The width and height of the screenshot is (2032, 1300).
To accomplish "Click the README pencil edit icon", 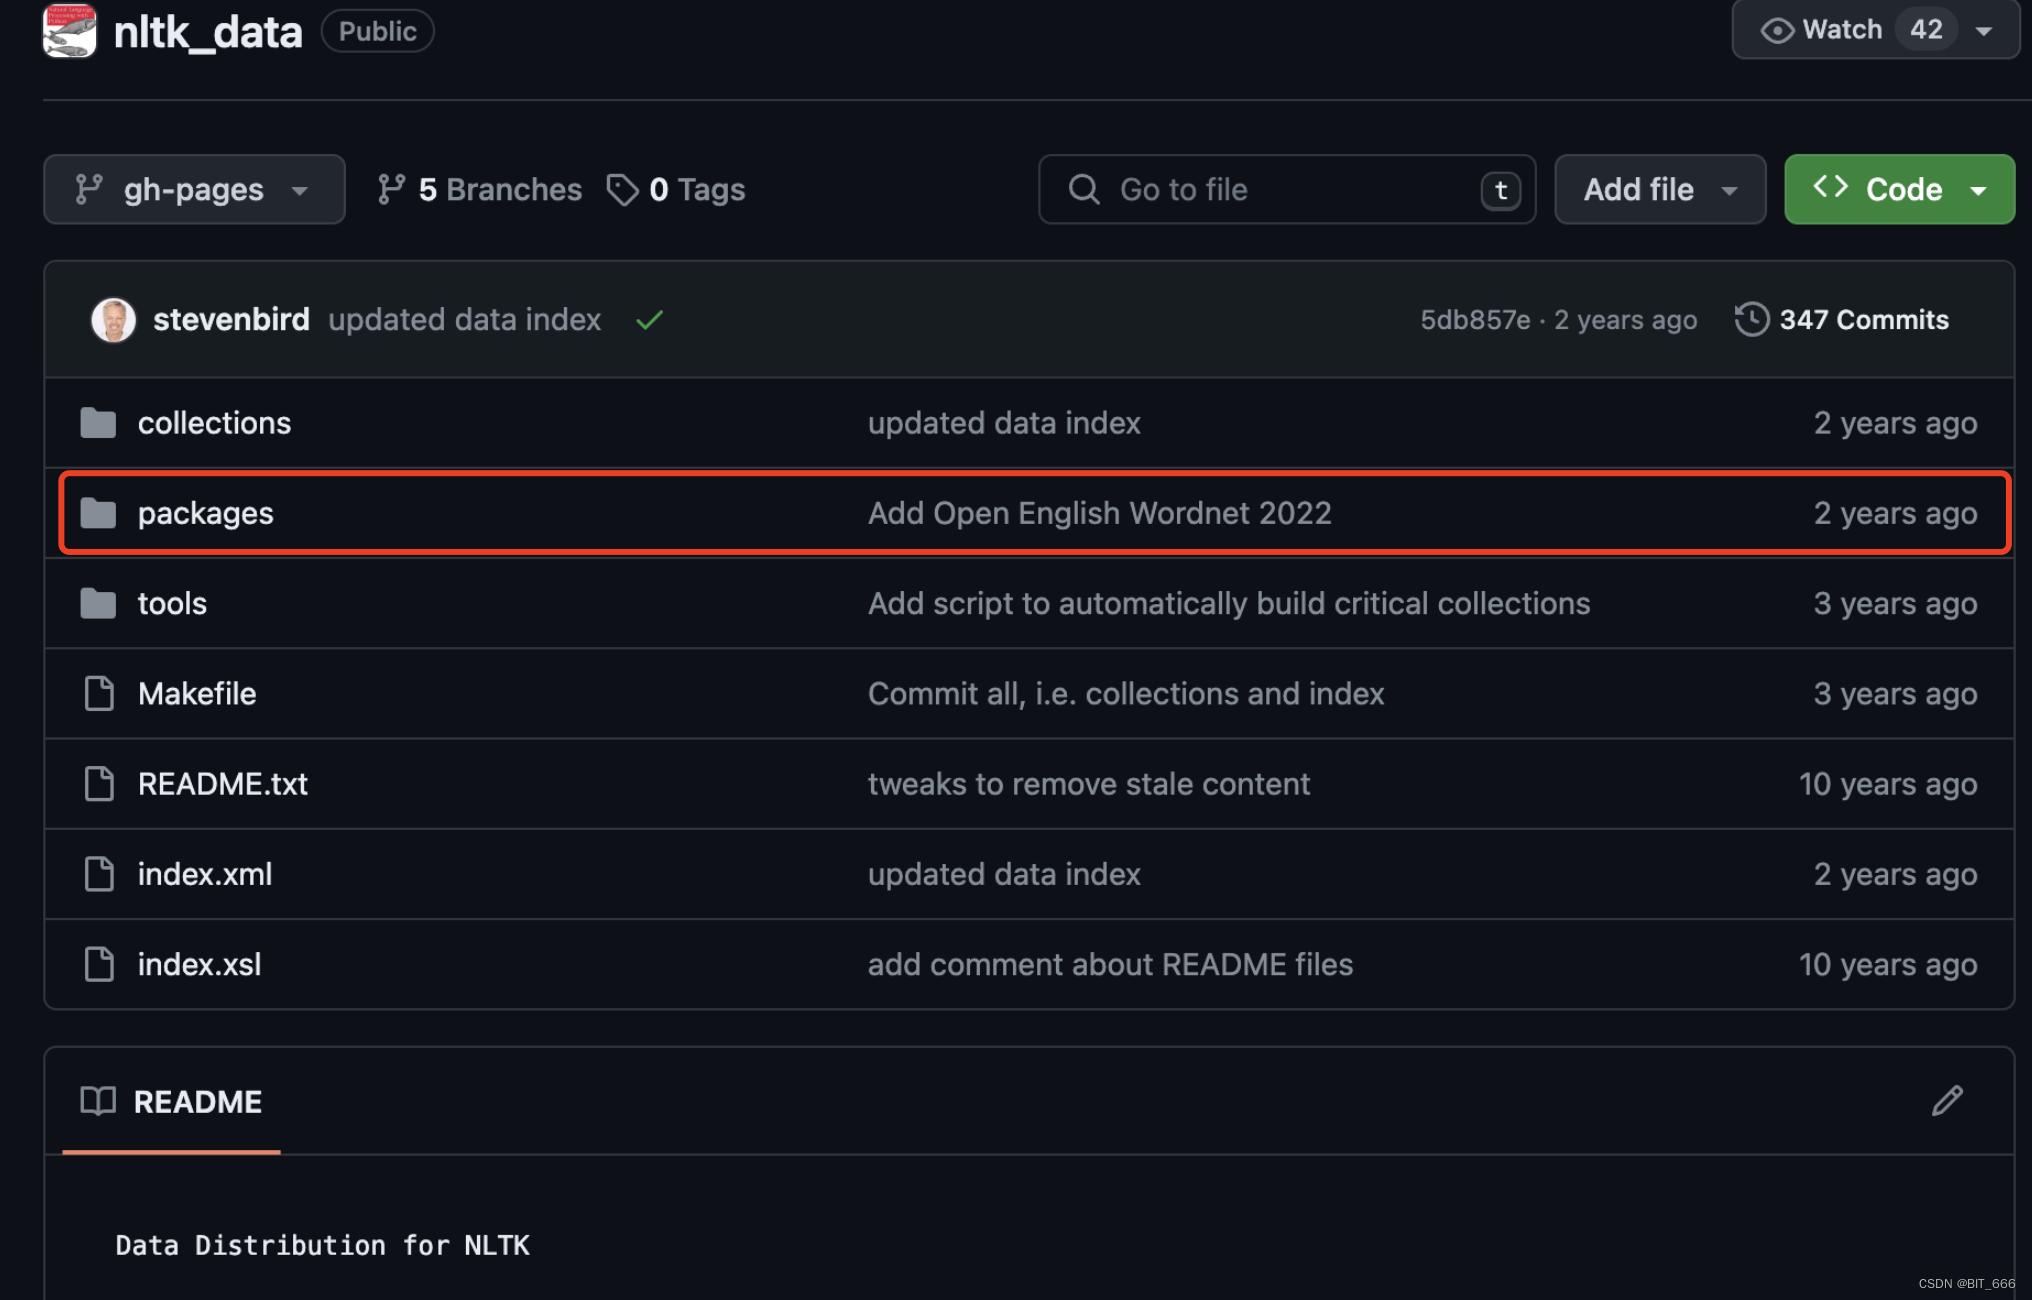I will [1946, 1101].
